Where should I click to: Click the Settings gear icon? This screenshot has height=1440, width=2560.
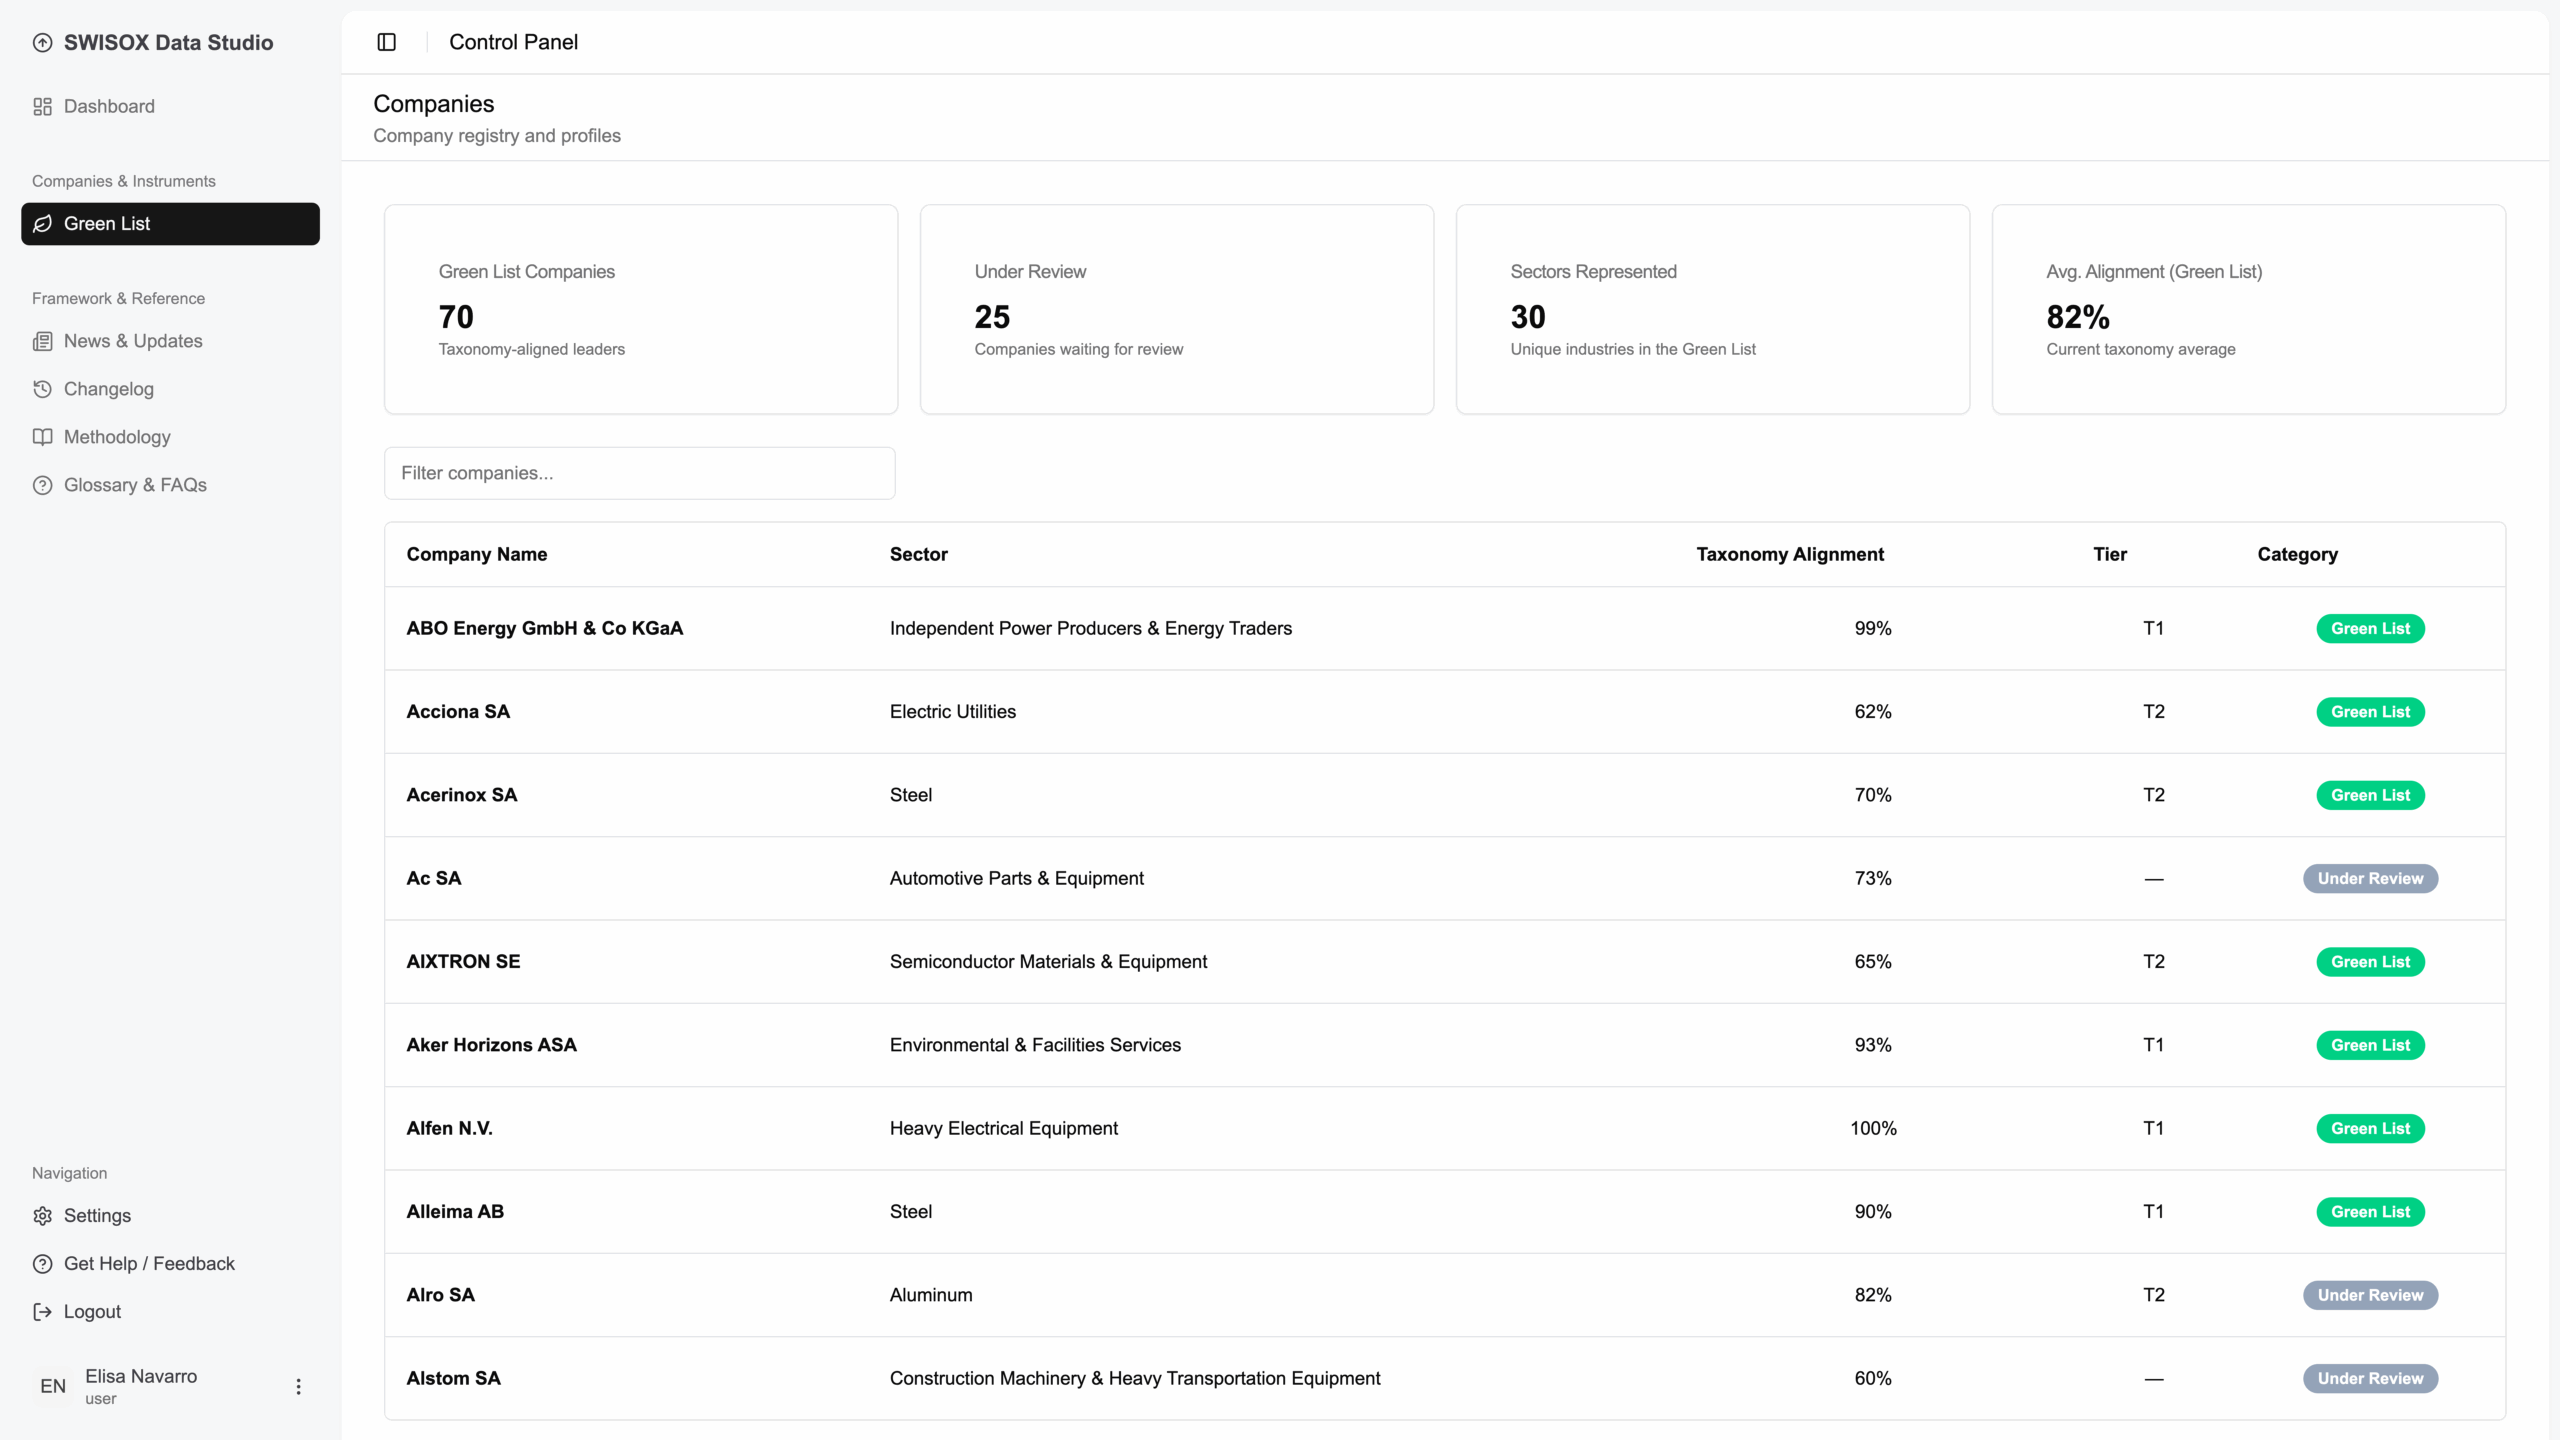pyautogui.click(x=42, y=1216)
